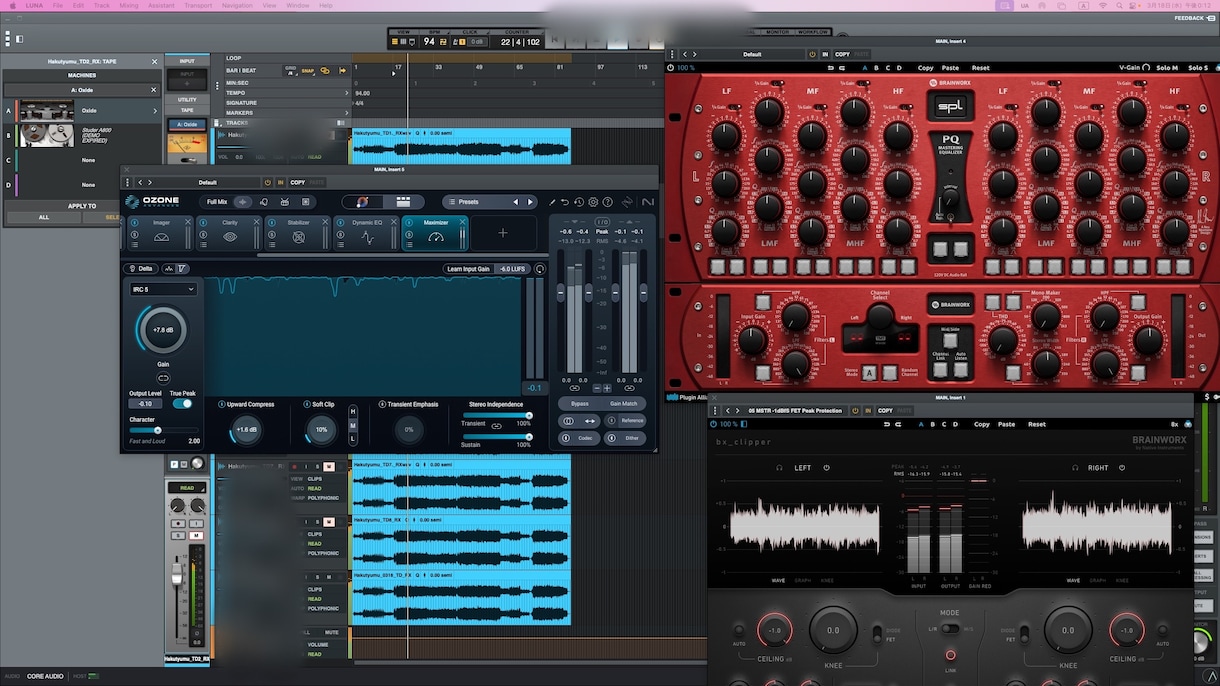Open the Transport menu
1220x686 pixels.
click(198, 5)
